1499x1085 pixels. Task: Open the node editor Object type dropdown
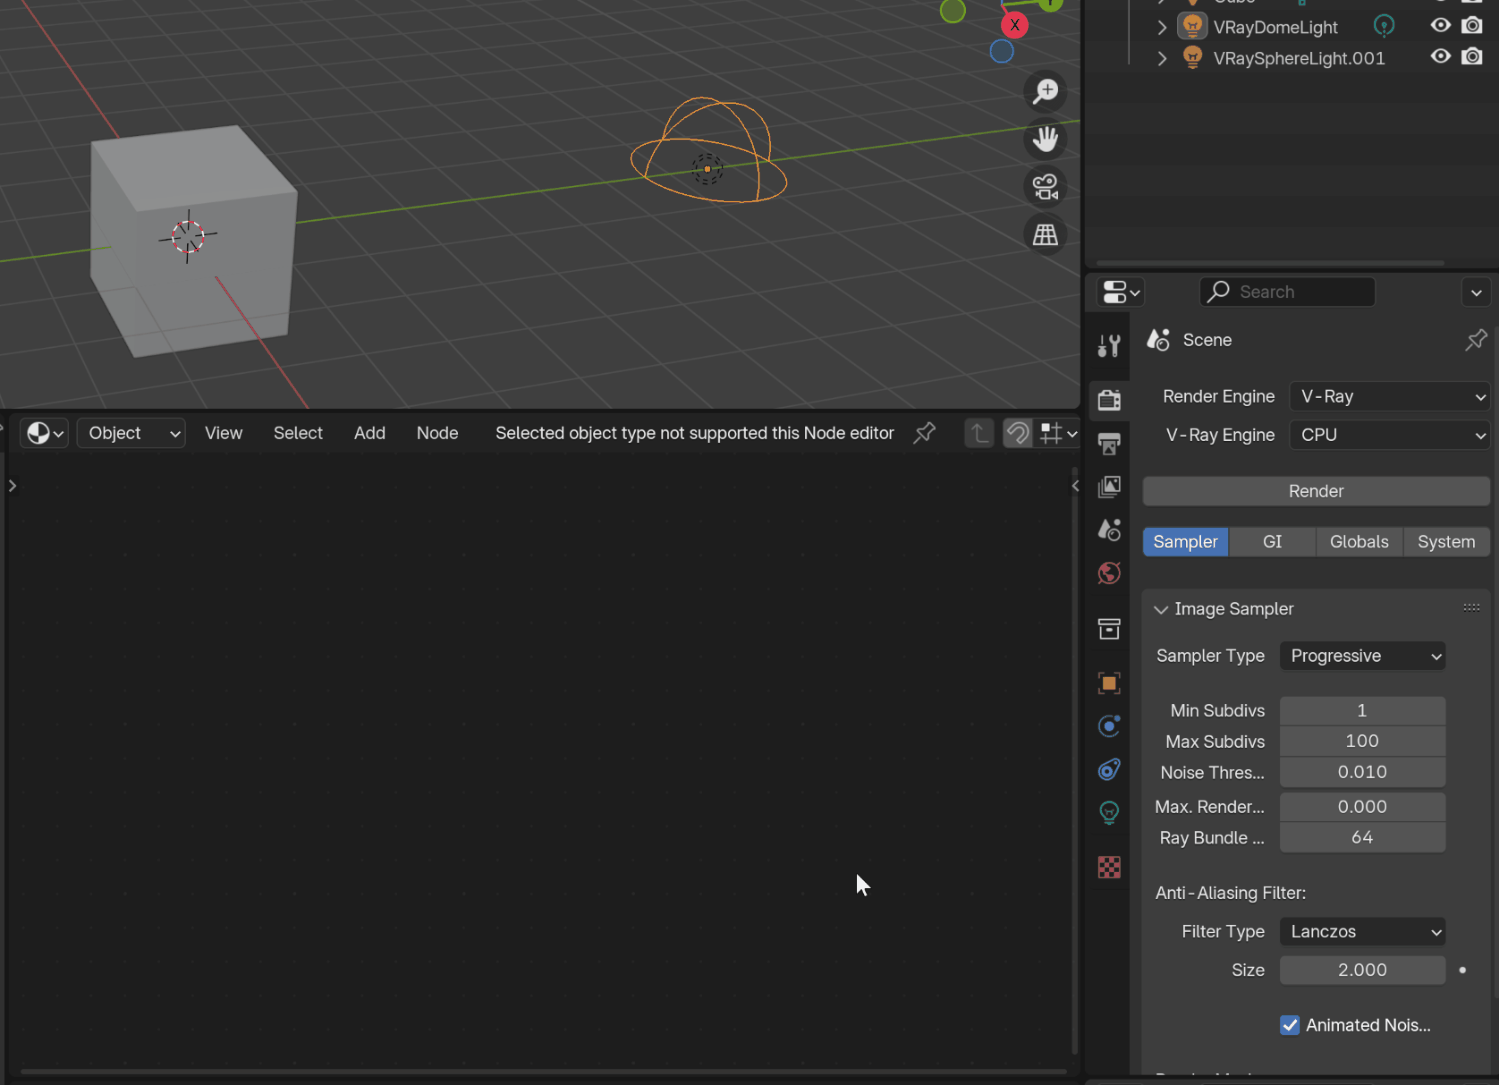[131, 433]
